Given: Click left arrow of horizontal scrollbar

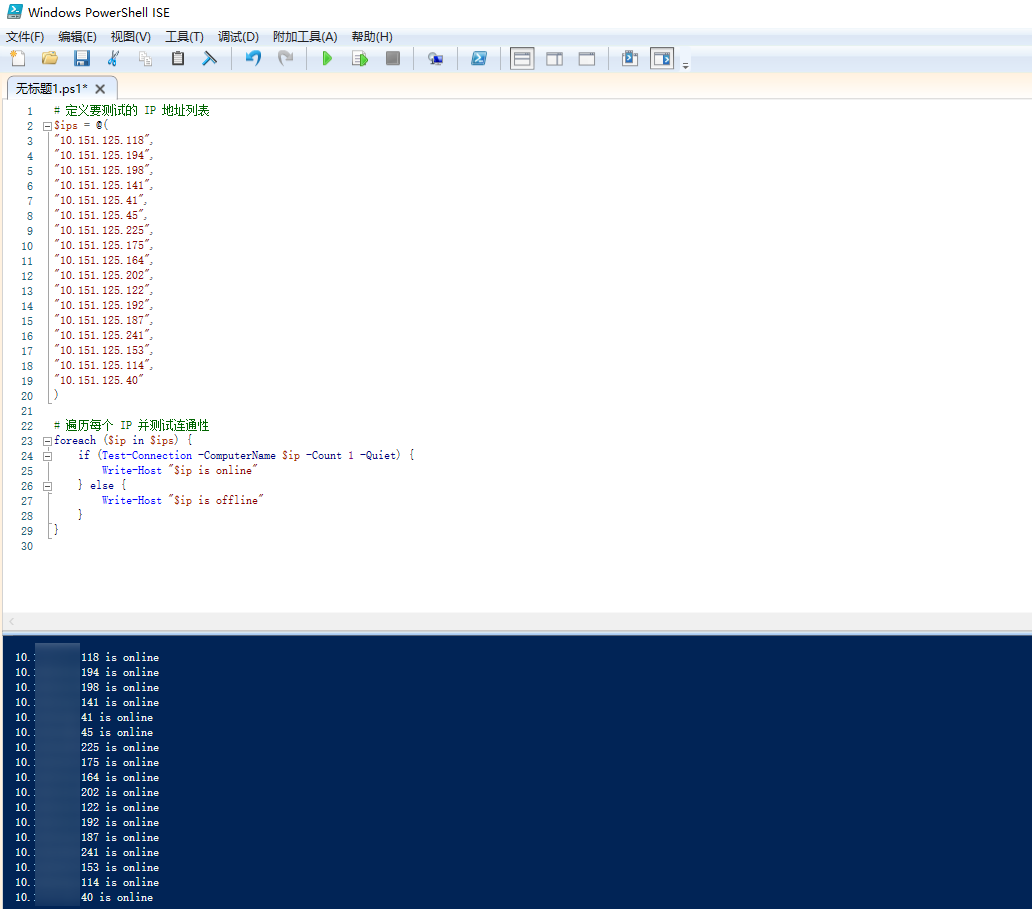Looking at the screenshot, I should (11, 621).
